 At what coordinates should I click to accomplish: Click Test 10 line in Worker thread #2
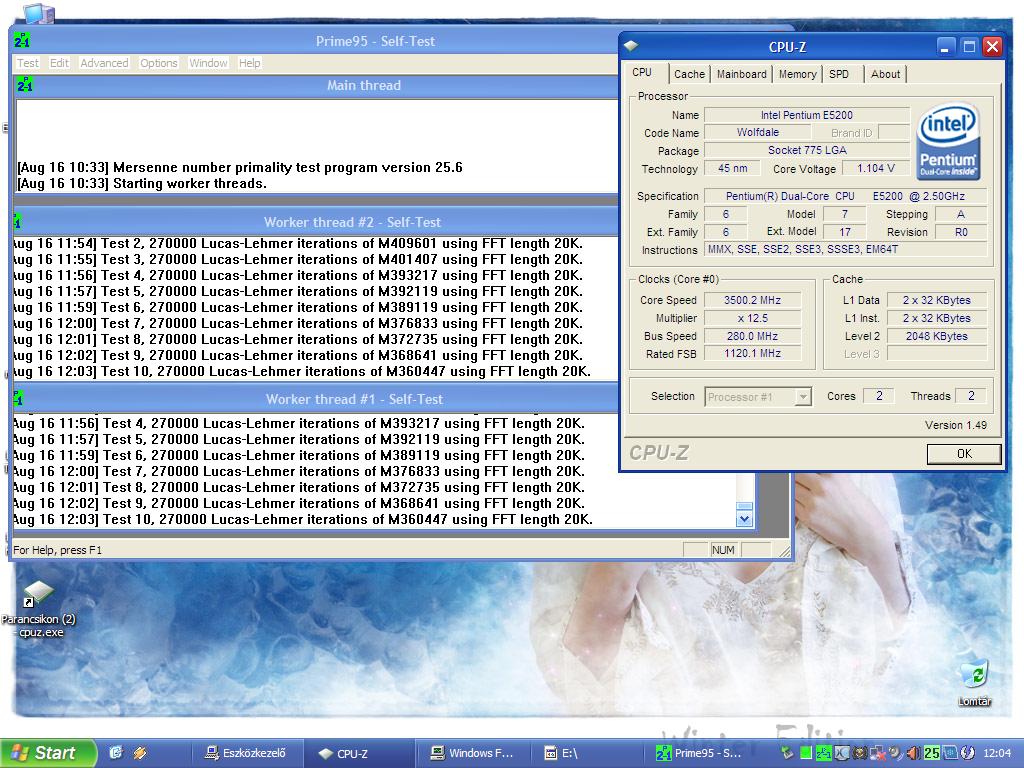pos(302,372)
